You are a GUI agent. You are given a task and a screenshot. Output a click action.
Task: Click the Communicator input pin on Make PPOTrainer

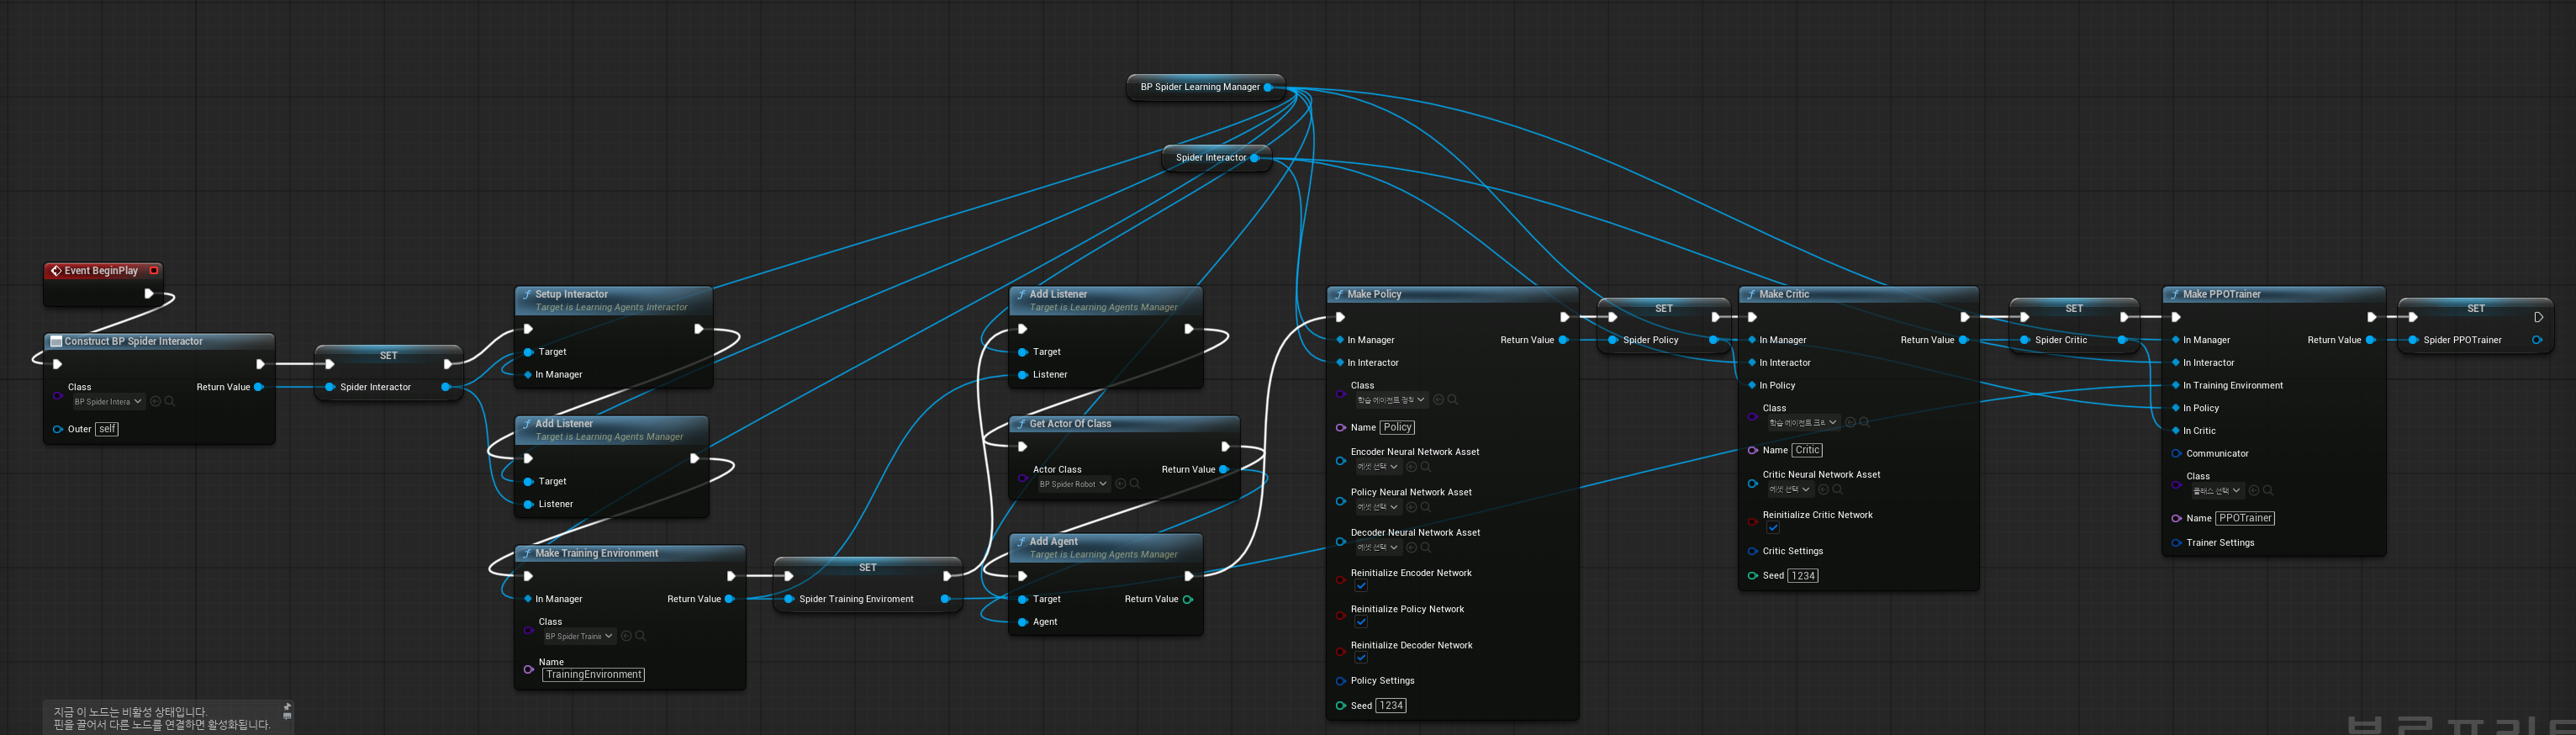click(x=2176, y=454)
